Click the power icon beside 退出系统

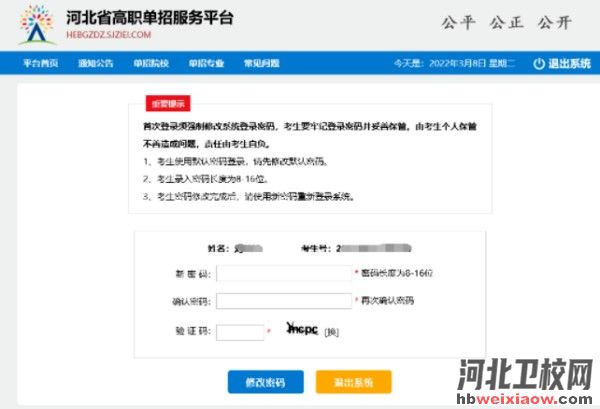point(539,63)
